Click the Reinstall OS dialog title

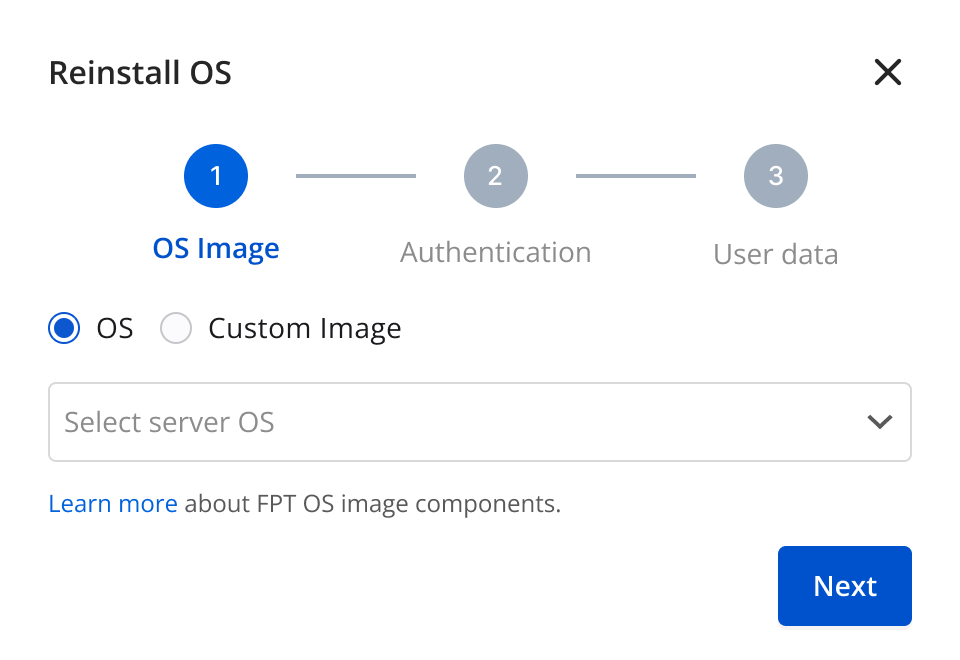140,73
